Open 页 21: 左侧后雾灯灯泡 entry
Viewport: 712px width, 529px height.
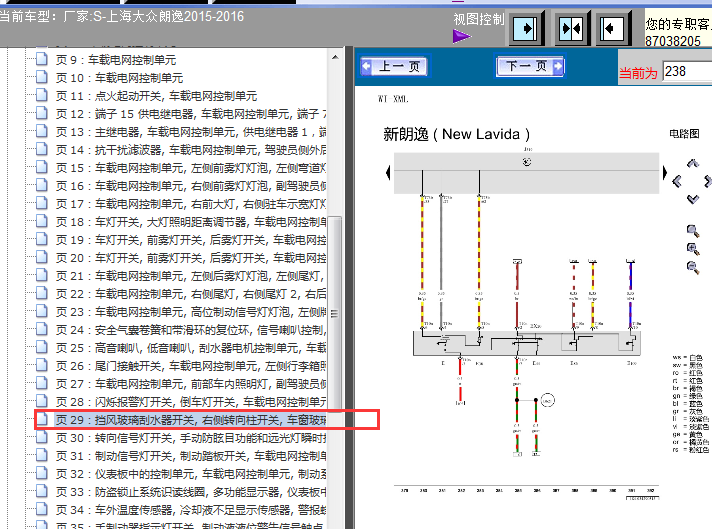(191, 276)
